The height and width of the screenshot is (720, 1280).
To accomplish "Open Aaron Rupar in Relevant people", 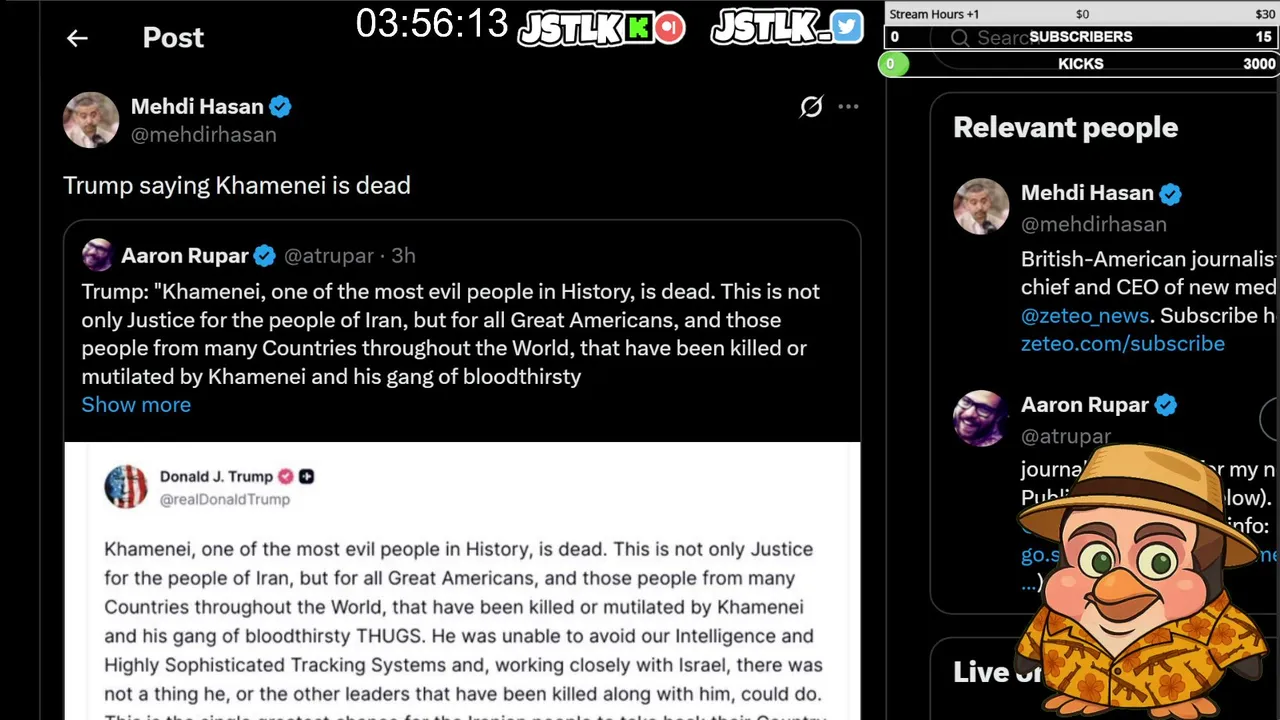I will (x=1085, y=405).
